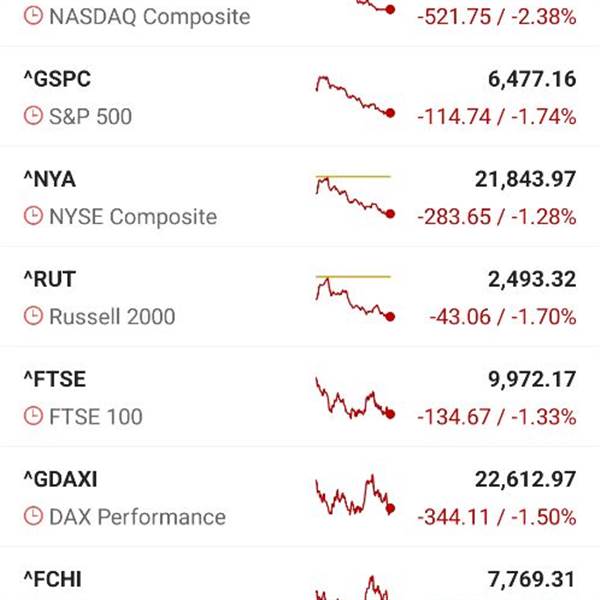Open the ^GSPC ticker symbol

(57, 79)
